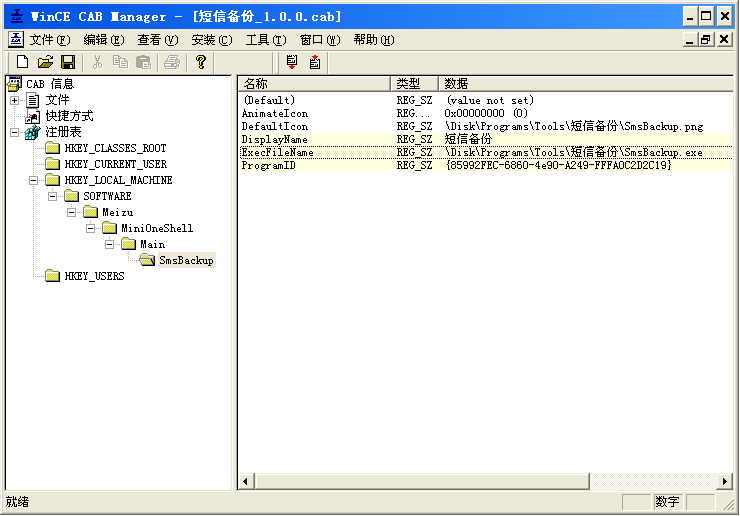
Task: Collapse the SOFTWARE tree node
Action: (52, 196)
